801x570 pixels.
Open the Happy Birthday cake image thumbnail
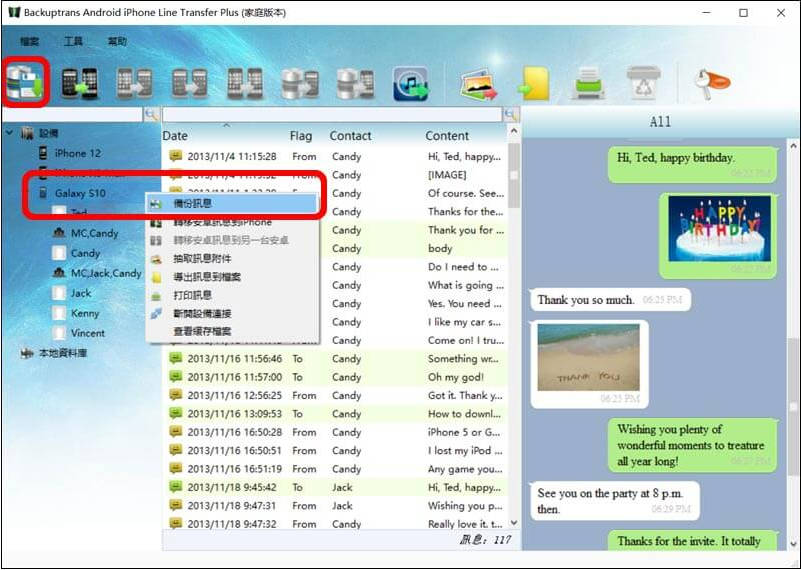[719, 228]
